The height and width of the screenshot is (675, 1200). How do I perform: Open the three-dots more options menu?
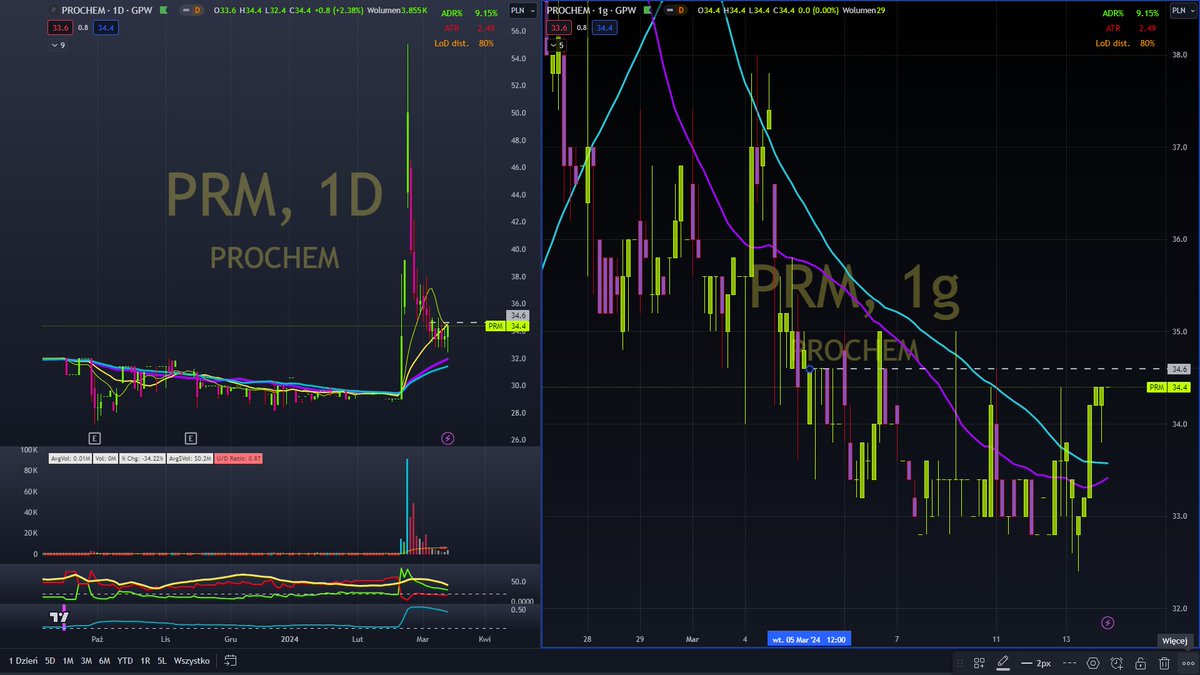point(1188,663)
